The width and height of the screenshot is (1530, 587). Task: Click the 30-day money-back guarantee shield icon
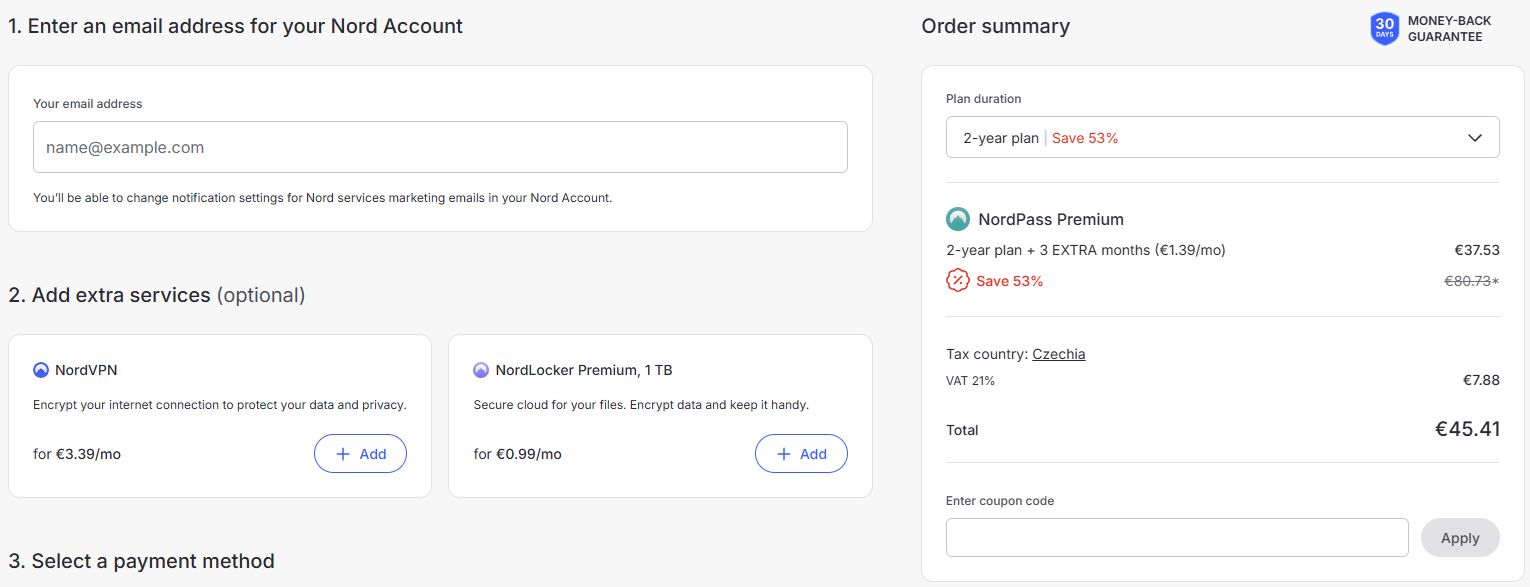[1384, 28]
